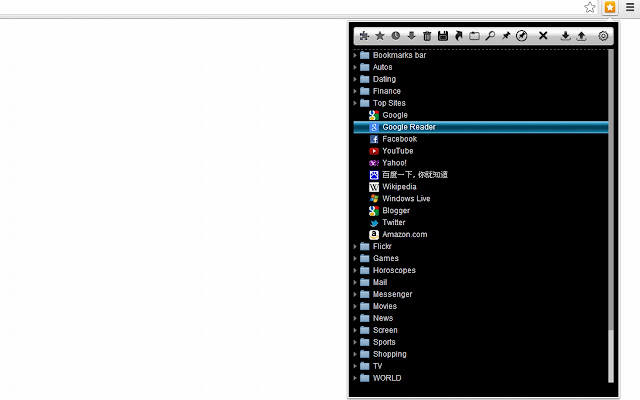Viewport: 640px width, 400px height.
Task: Click the circled pin icon
Action: [522, 36]
